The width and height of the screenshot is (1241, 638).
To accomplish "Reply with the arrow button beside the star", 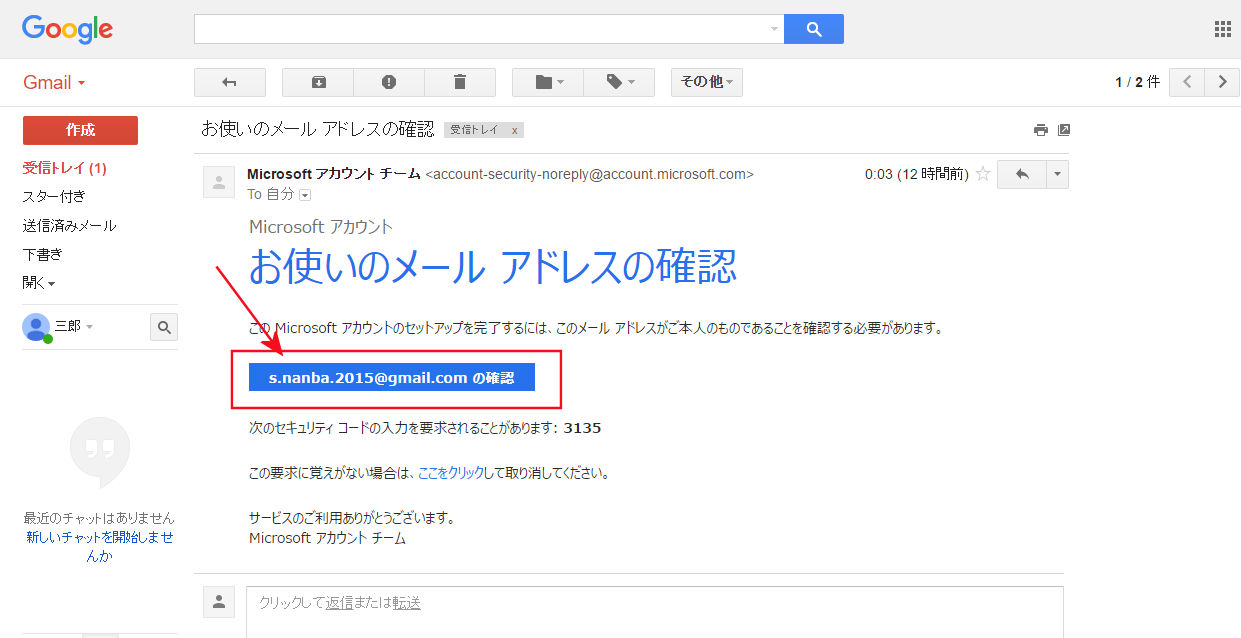I will [x=1022, y=174].
